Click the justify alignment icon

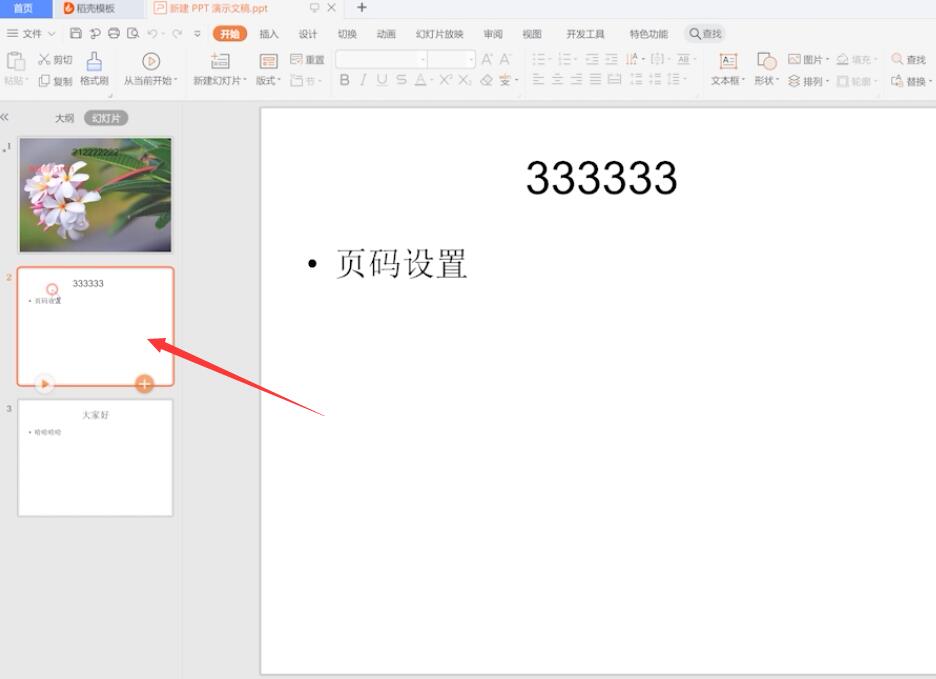pos(595,79)
